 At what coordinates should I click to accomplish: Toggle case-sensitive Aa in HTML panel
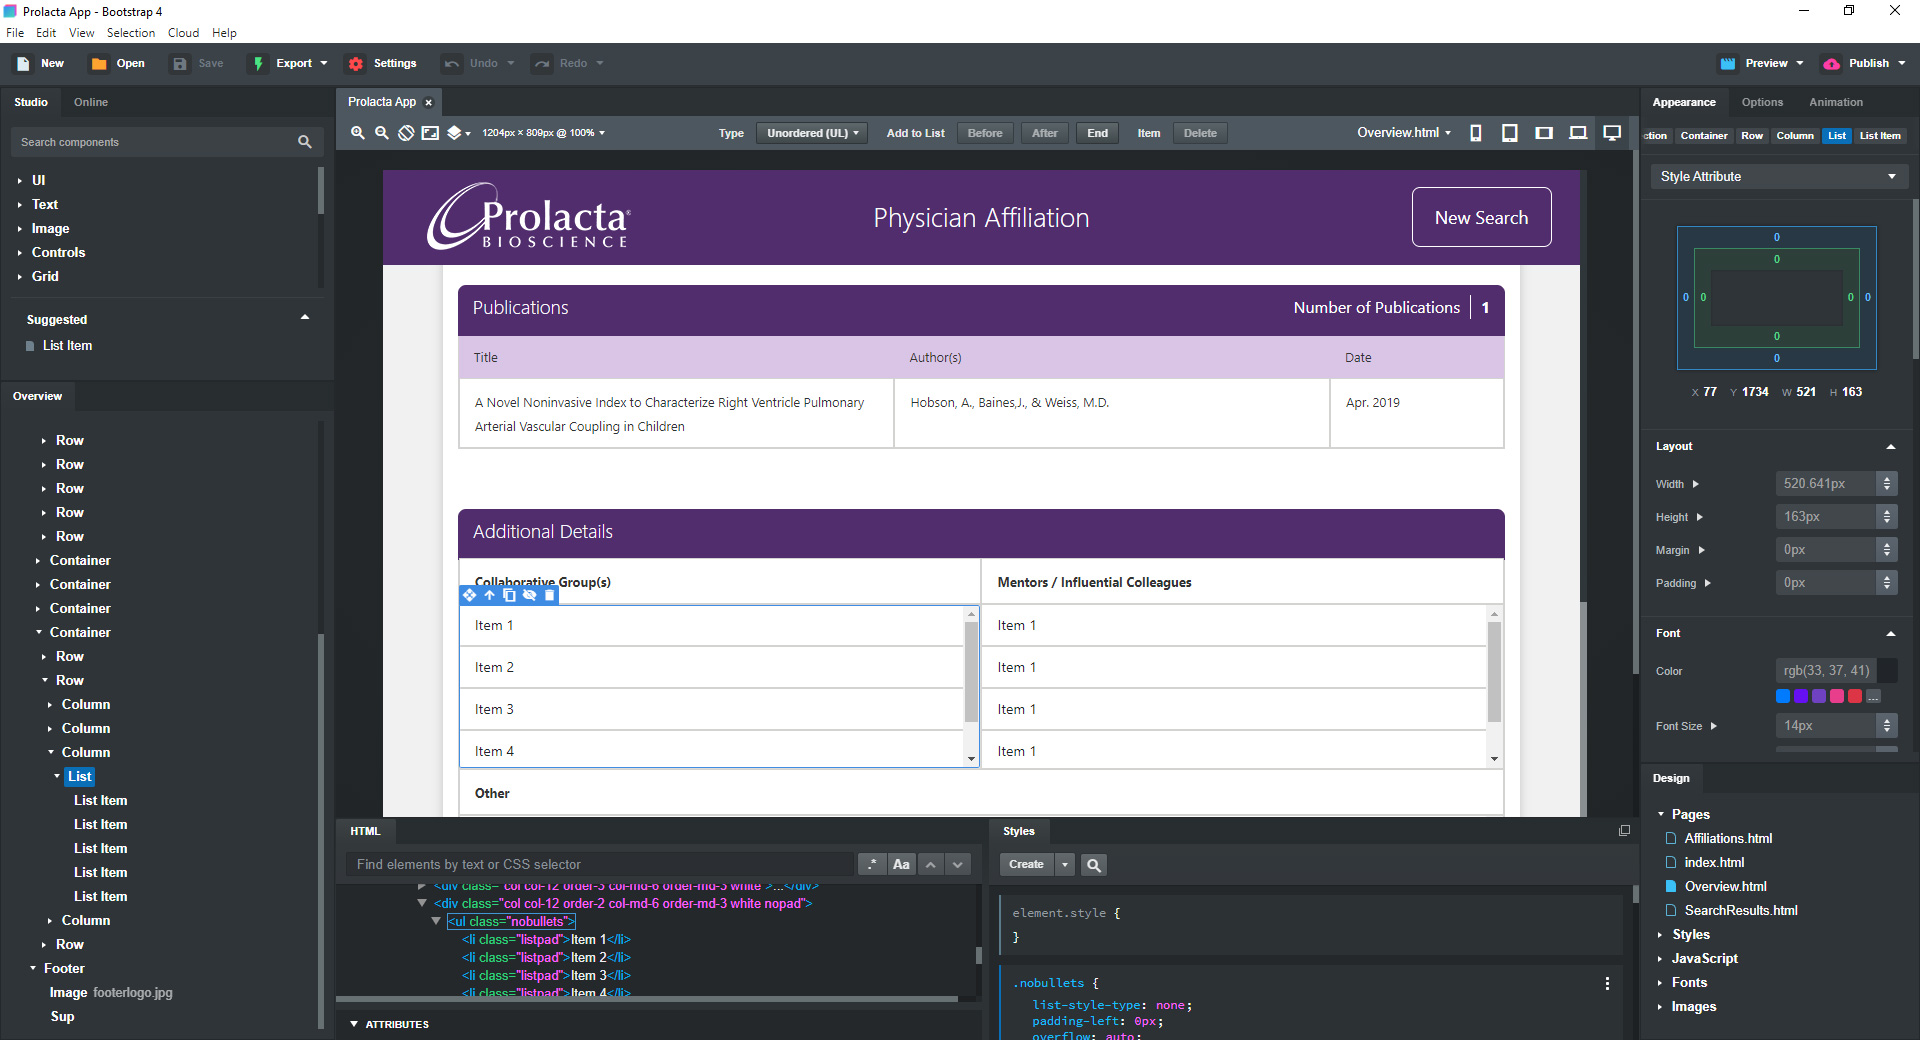click(x=901, y=865)
